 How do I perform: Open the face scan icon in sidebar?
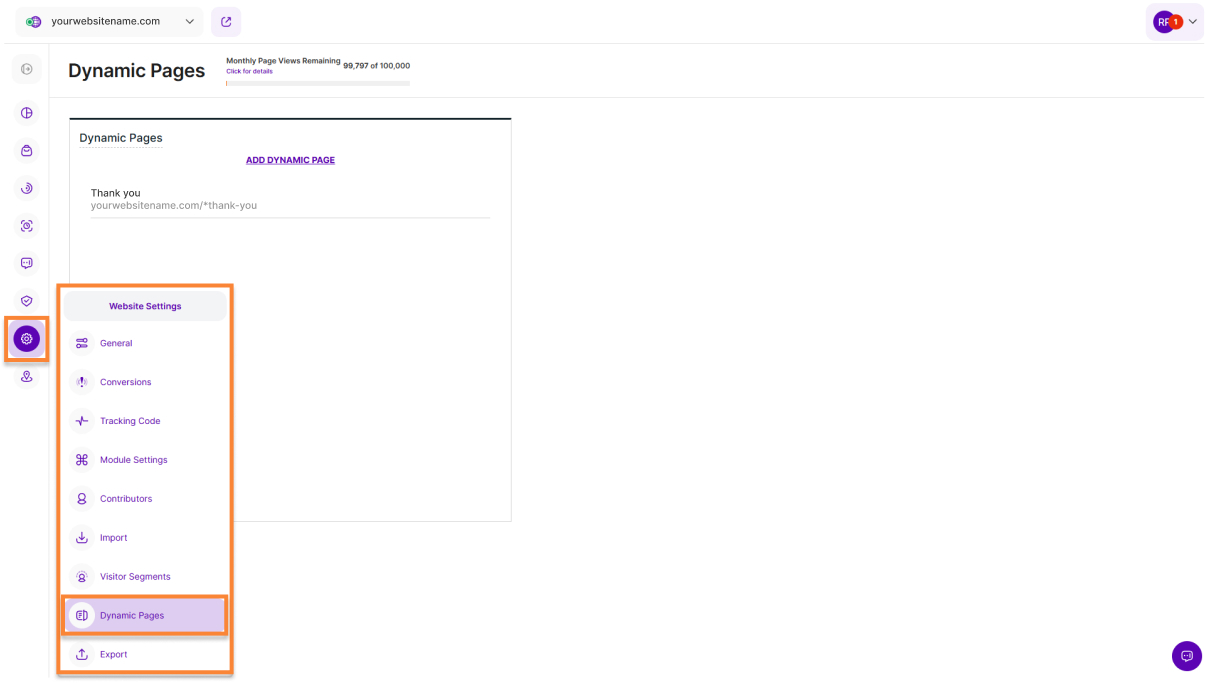pyautogui.click(x=27, y=226)
